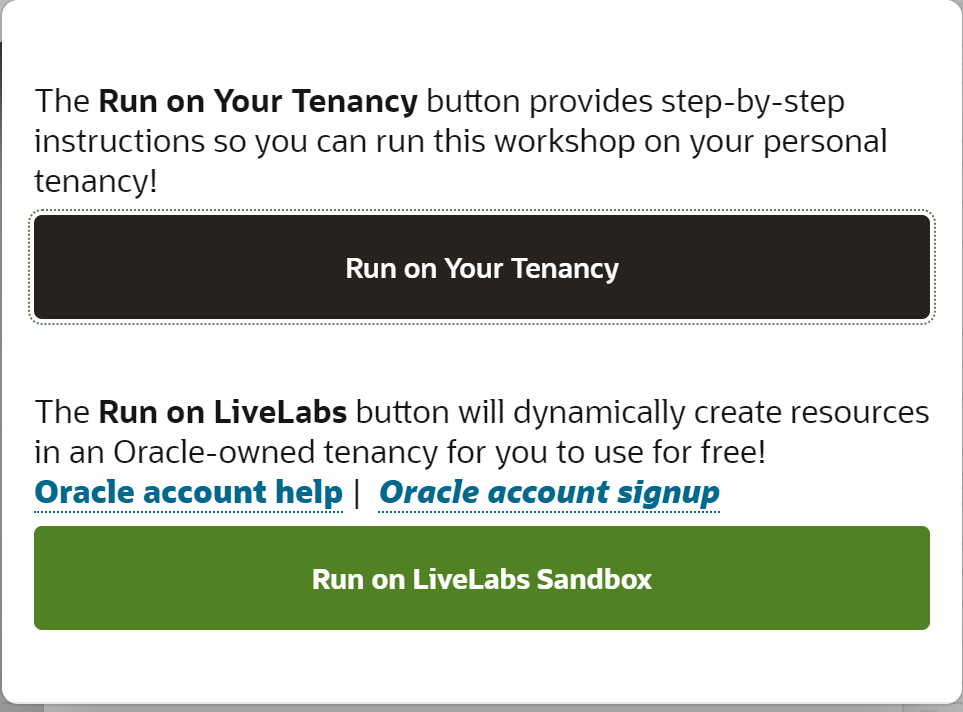Follow the italic Oracle account signup link
Image resolution: width=963 pixels, height=712 pixels.
point(549,493)
